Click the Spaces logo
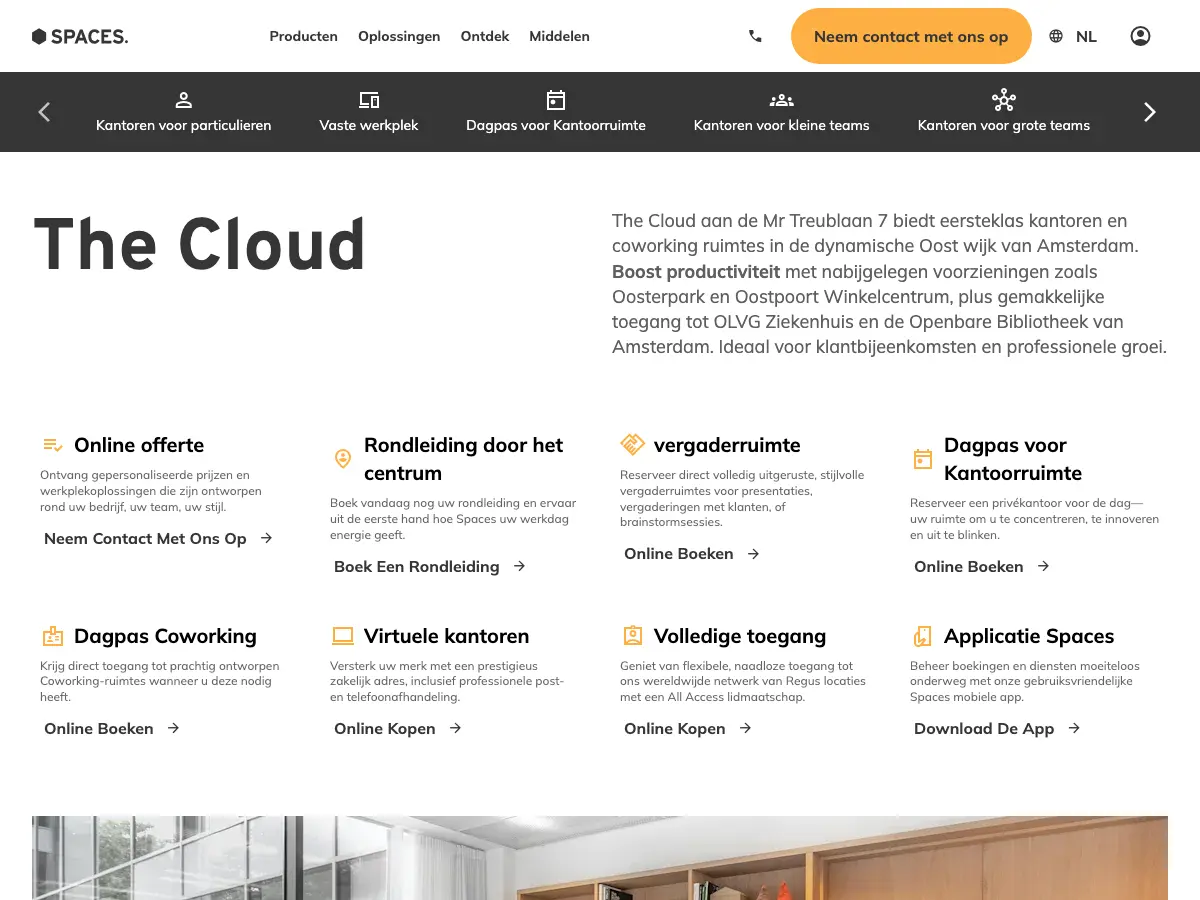The height and width of the screenshot is (900, 1200). [x=80, y=37]
